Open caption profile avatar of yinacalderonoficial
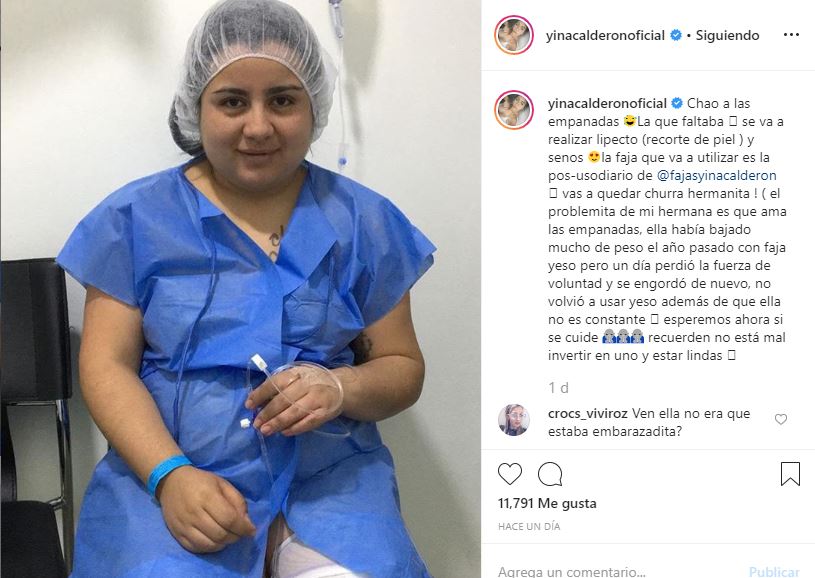 click(514, 110)
